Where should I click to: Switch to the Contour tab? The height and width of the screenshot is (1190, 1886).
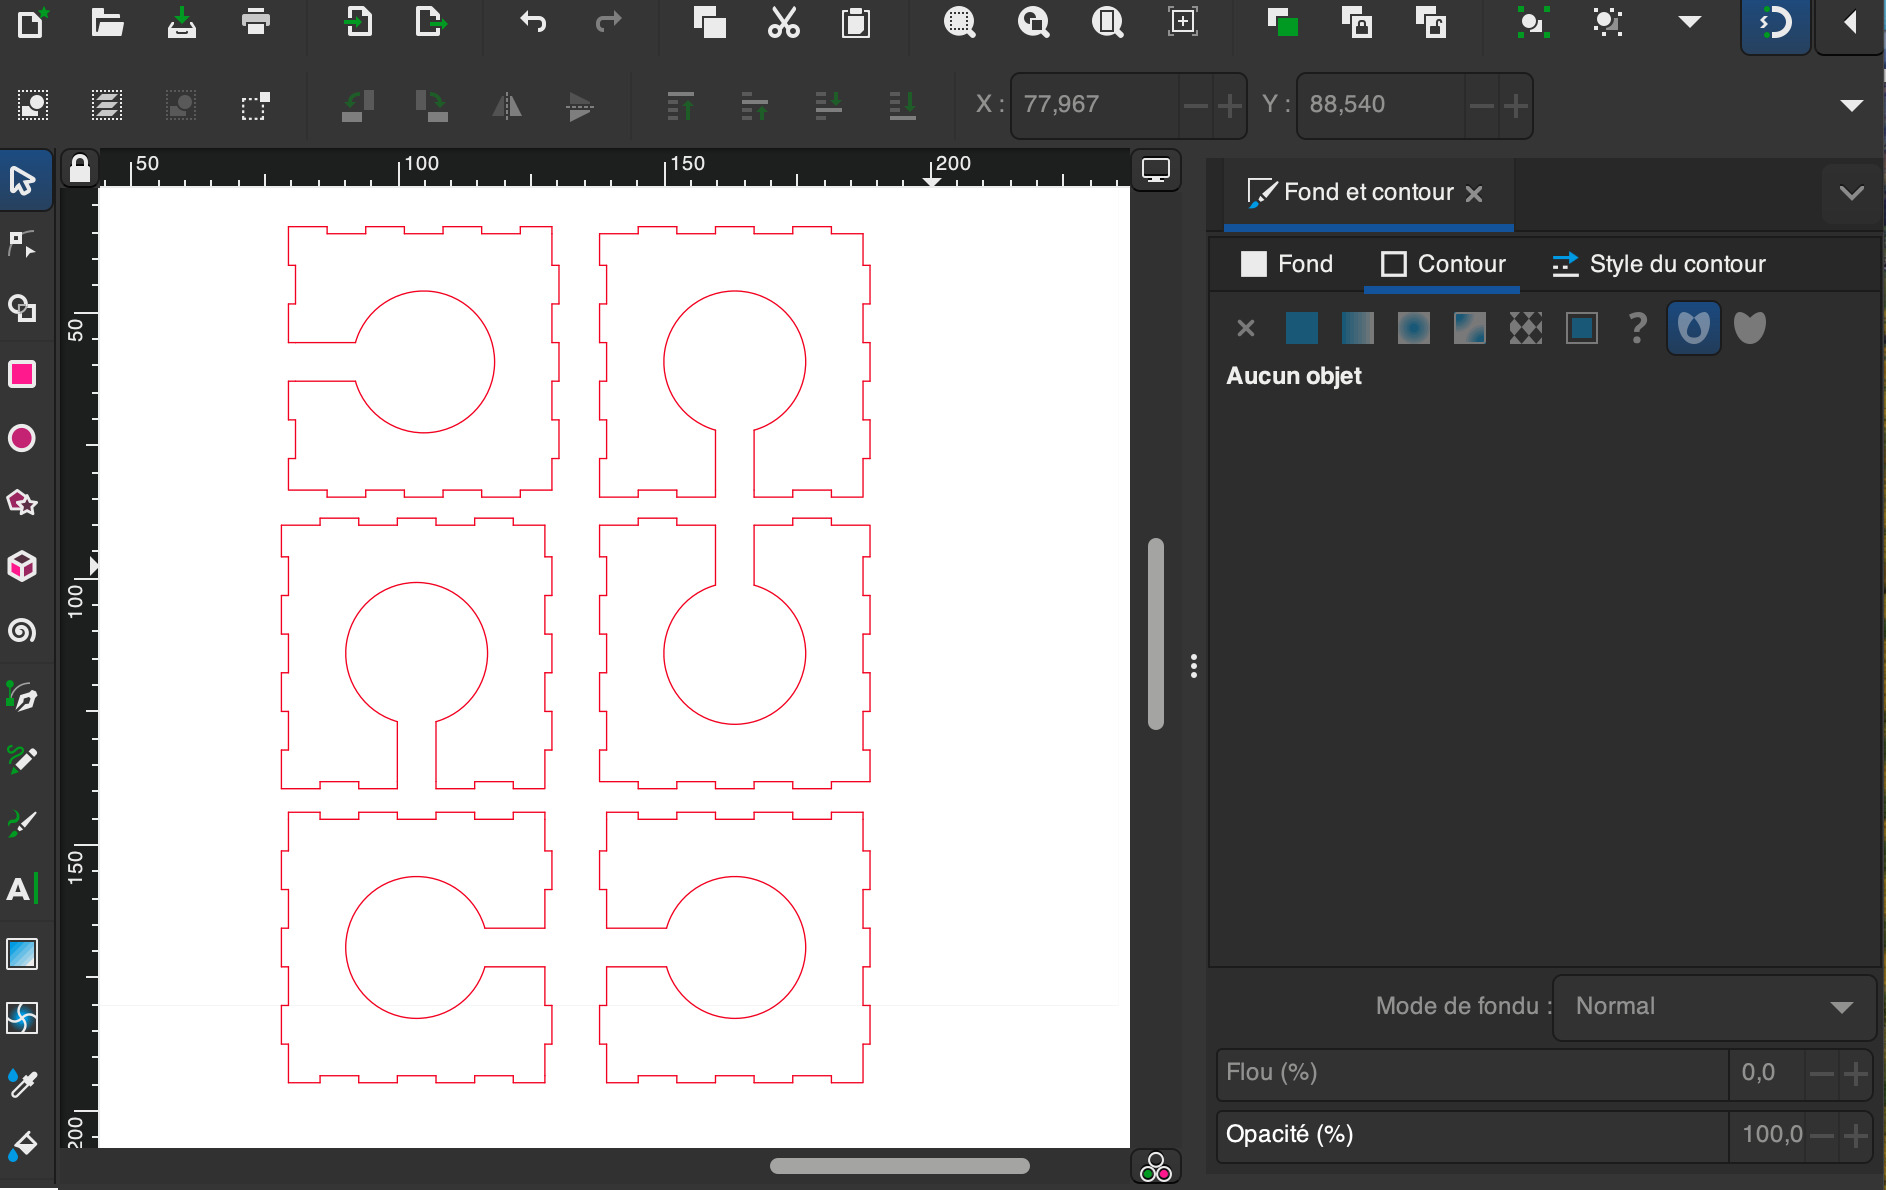[1443, 264]
